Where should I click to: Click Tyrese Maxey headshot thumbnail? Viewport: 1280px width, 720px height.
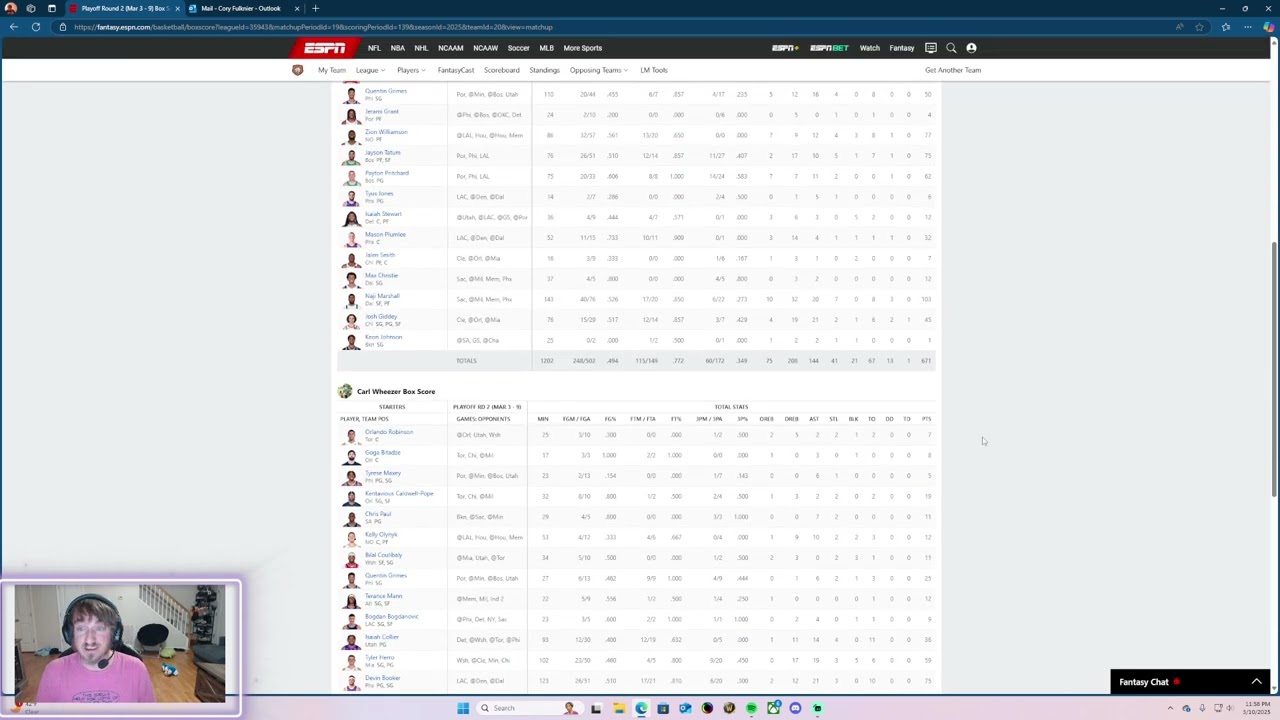351,476
